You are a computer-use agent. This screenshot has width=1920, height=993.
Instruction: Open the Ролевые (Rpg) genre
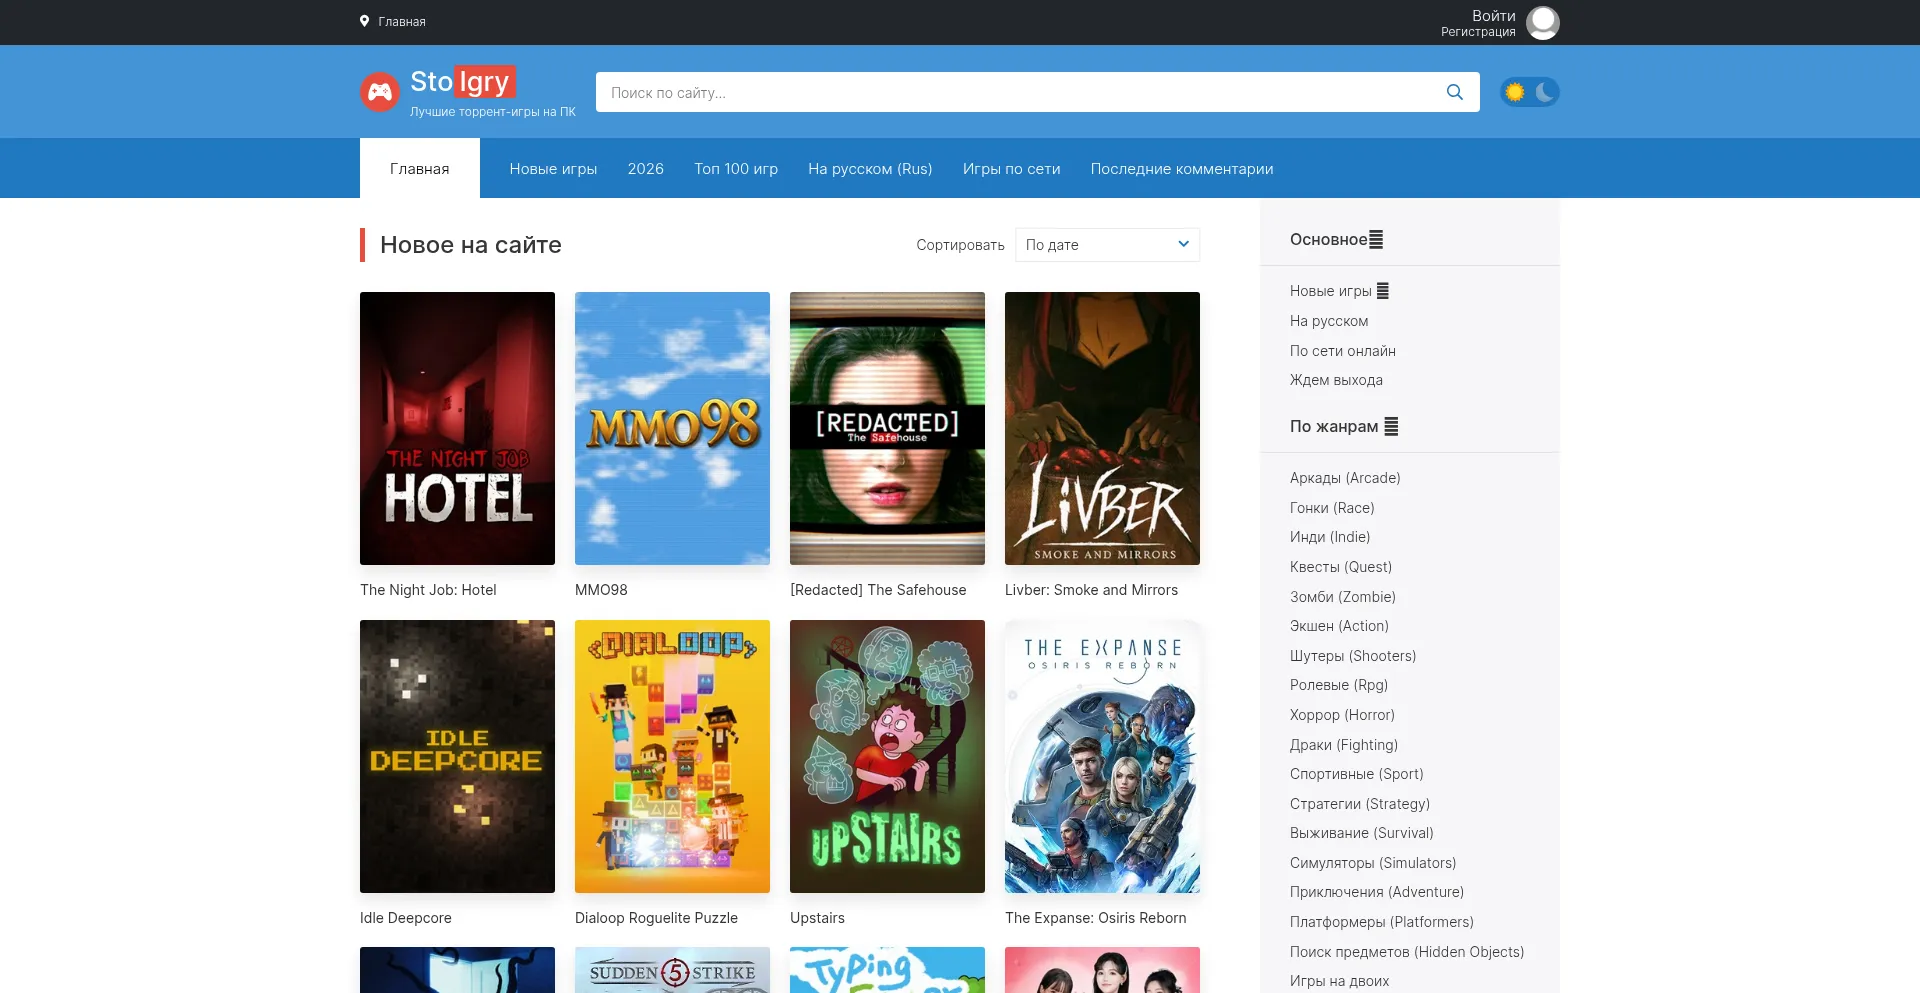(1339, 685)
